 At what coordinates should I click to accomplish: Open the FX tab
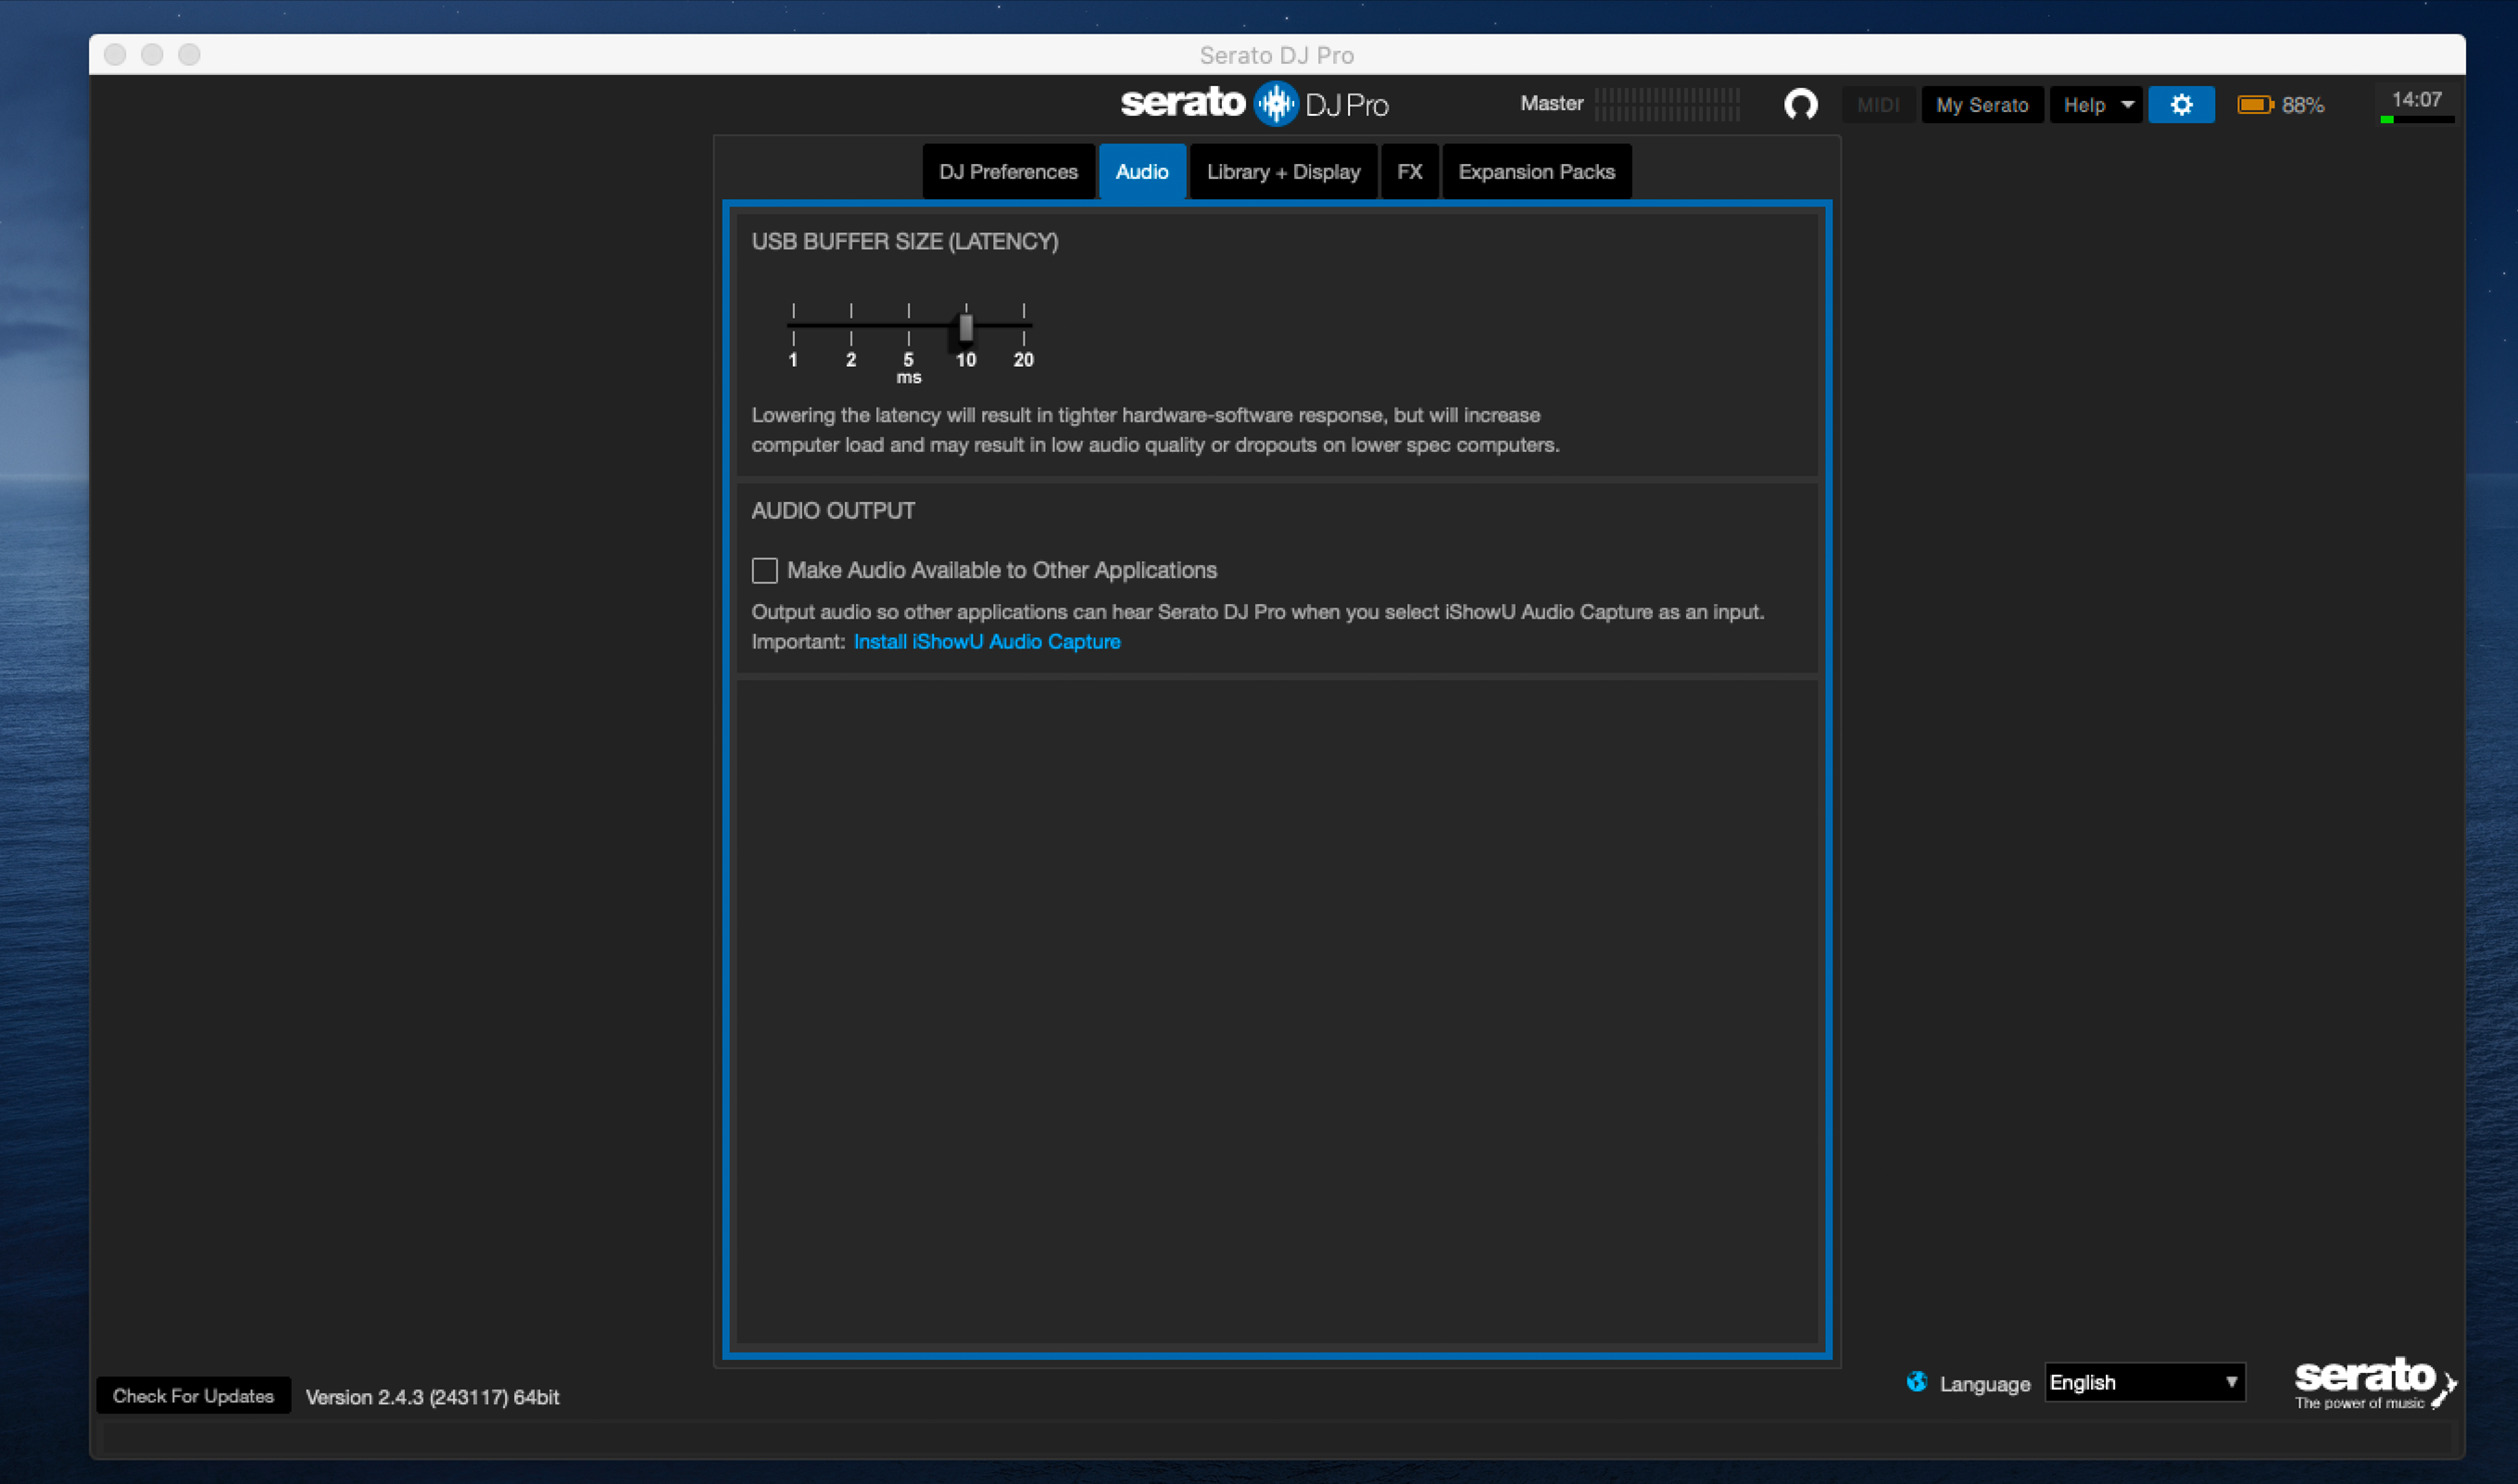(1409, 172)
